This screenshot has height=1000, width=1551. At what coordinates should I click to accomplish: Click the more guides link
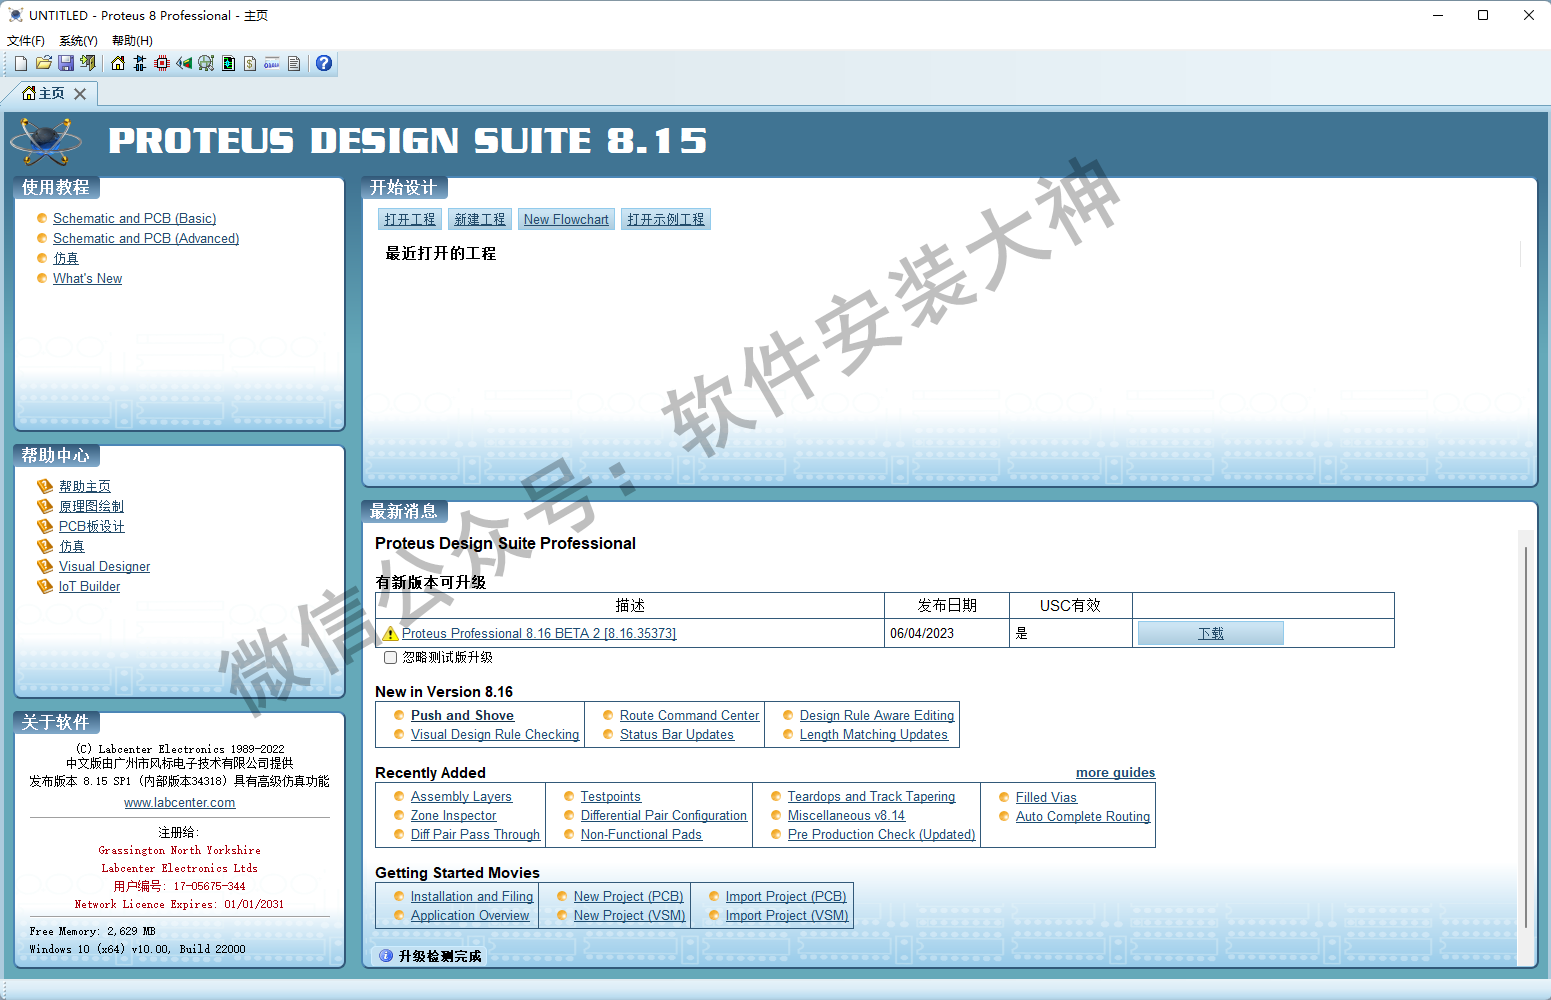[1115, 772]
